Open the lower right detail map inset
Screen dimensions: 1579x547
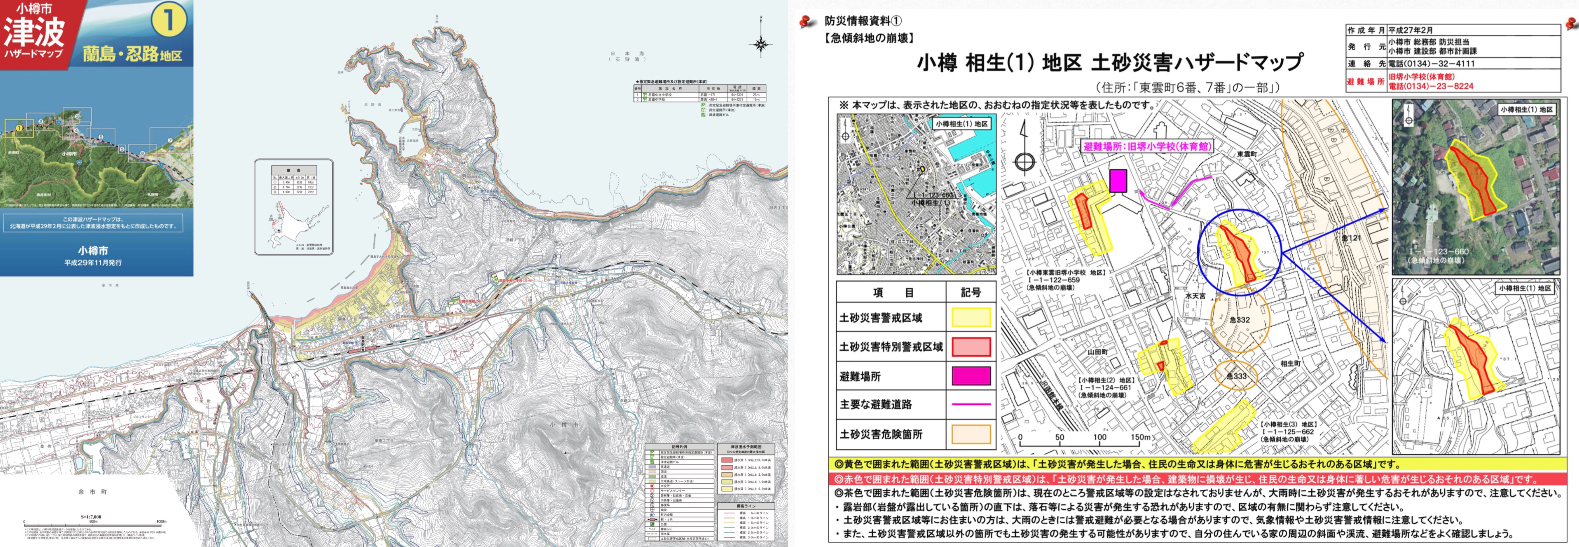coord(1475,367)
